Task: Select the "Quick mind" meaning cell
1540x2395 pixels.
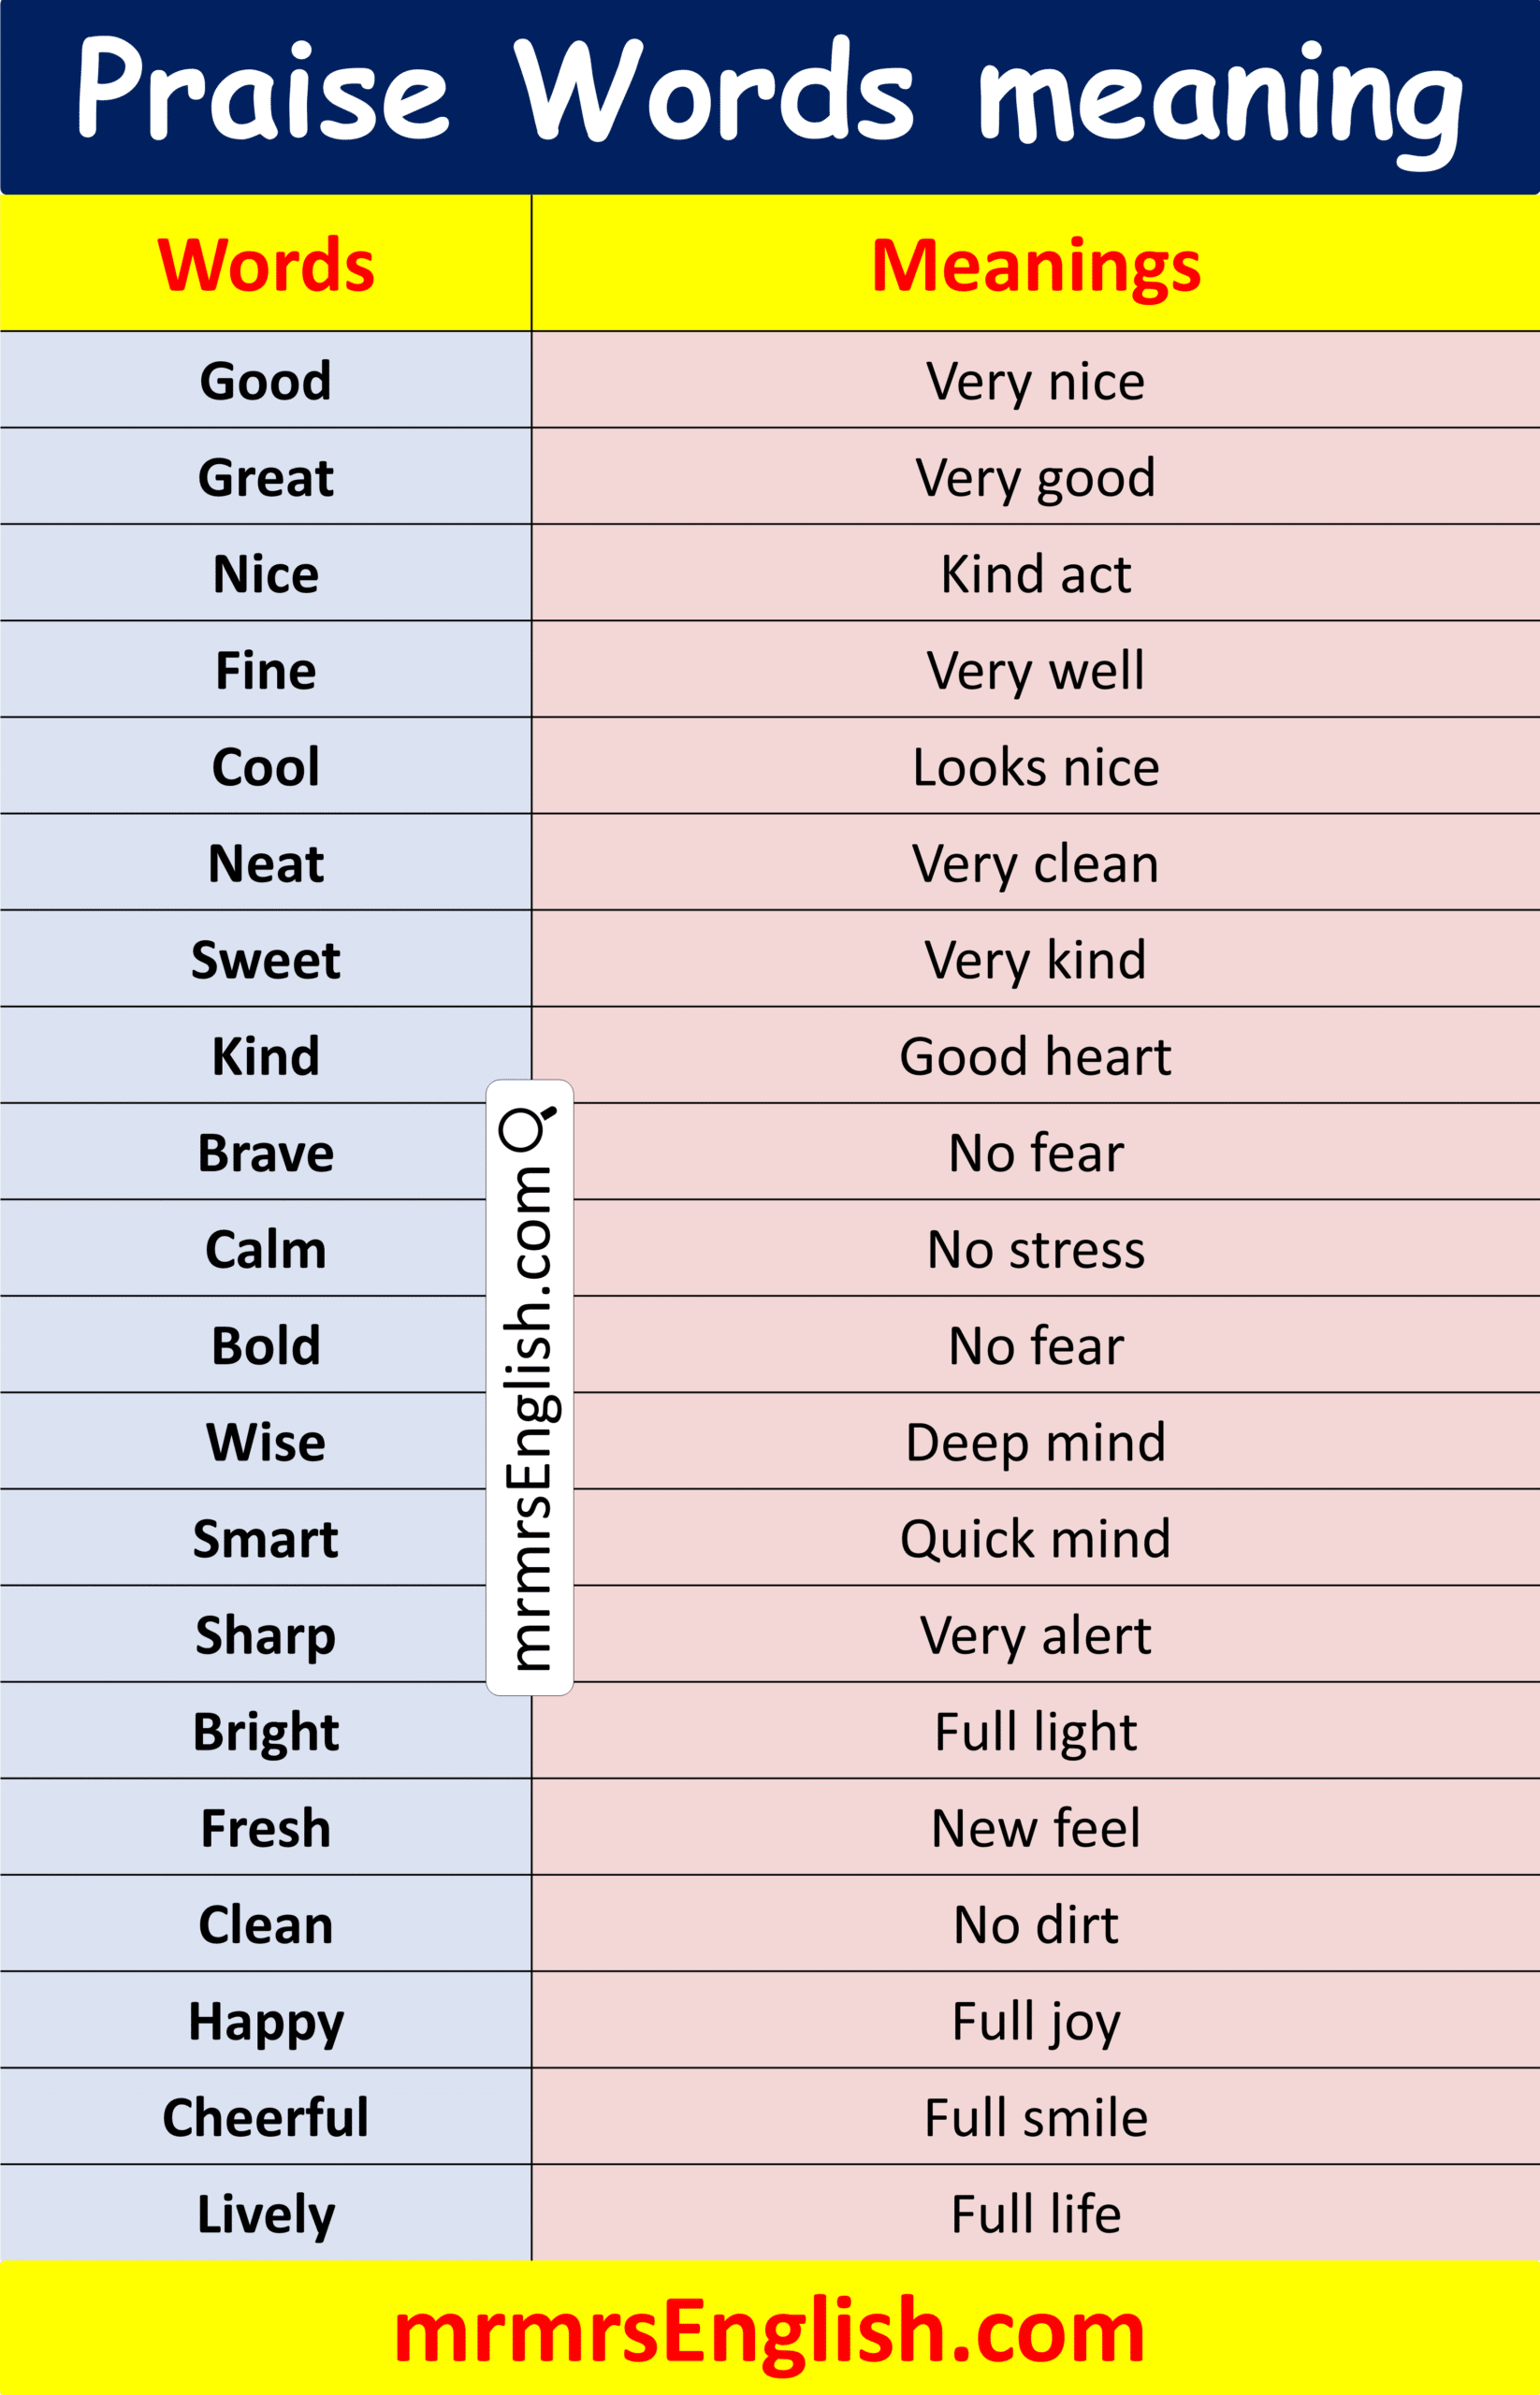Action: click(x=1035, y=1538)
